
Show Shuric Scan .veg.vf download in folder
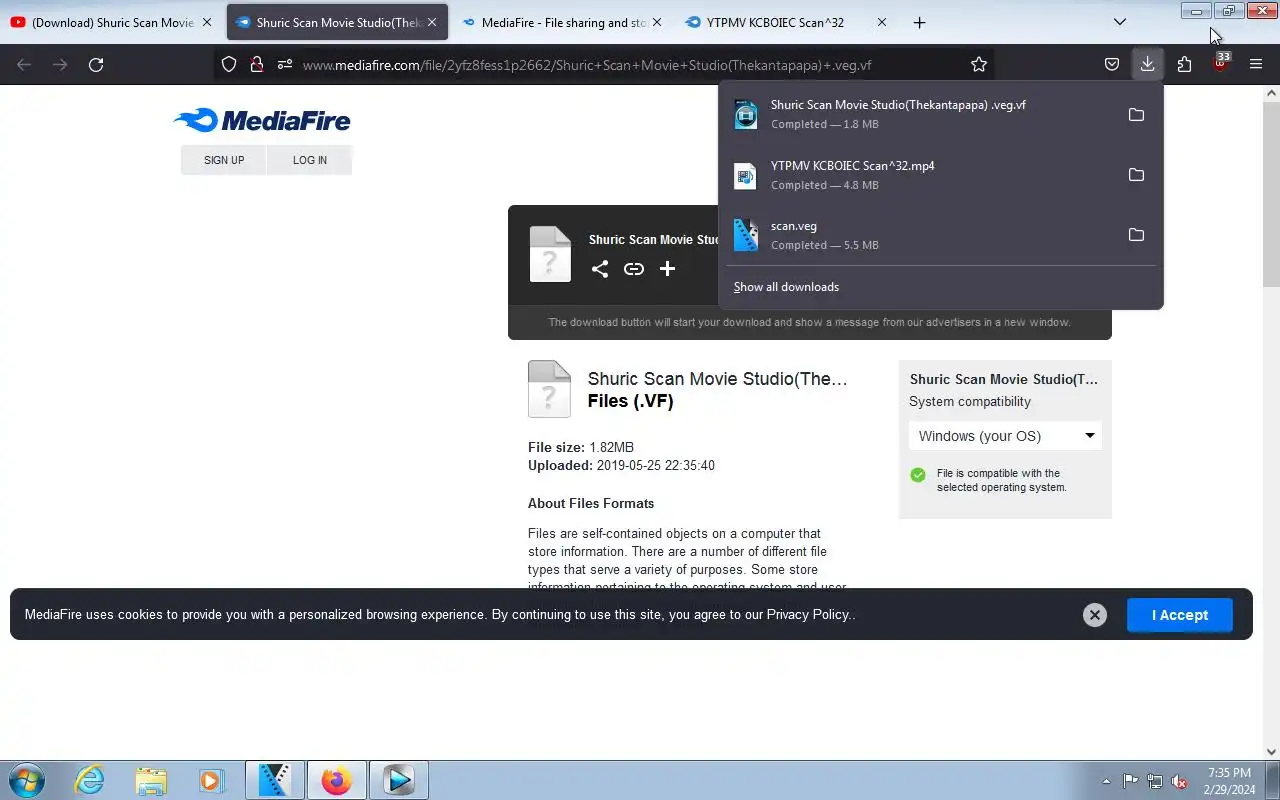(x=1136, y=115)
